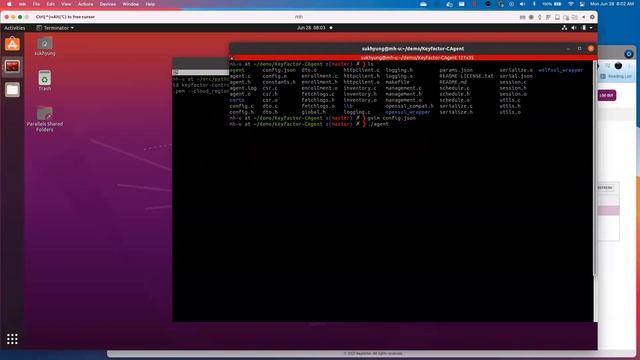This screenshot has height=360, width=640.
Task: Click the keyboard icon in VM window toolbar
Action: click(x=522, y=17)
